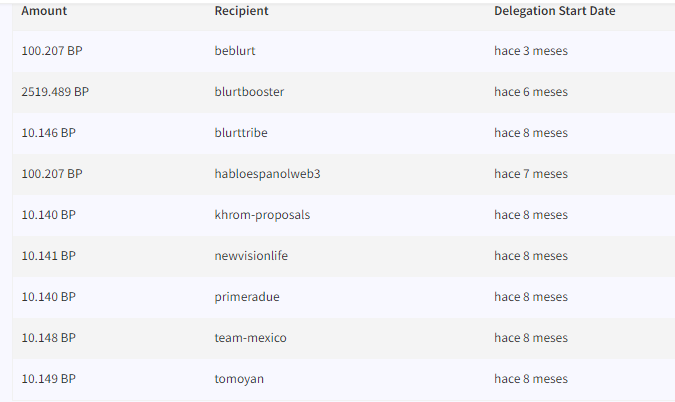Open the newvisionlife recipient profile
The image size is (675, 402).
[251, 256]
